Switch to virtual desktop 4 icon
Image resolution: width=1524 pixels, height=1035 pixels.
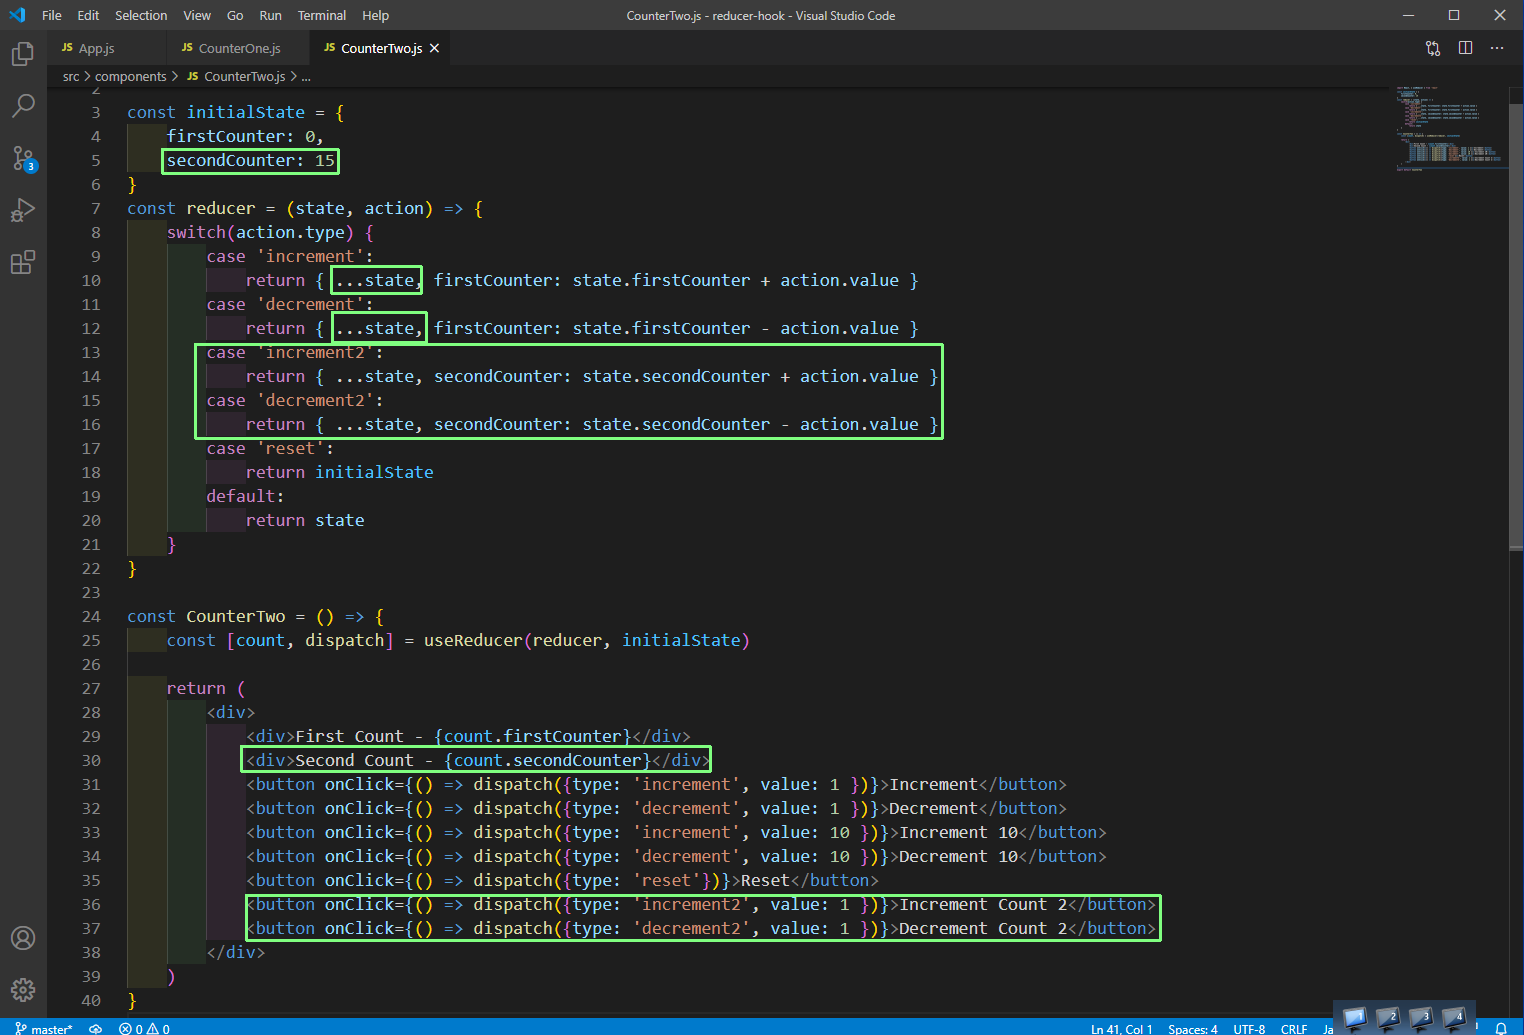tap(1455, 1018)
